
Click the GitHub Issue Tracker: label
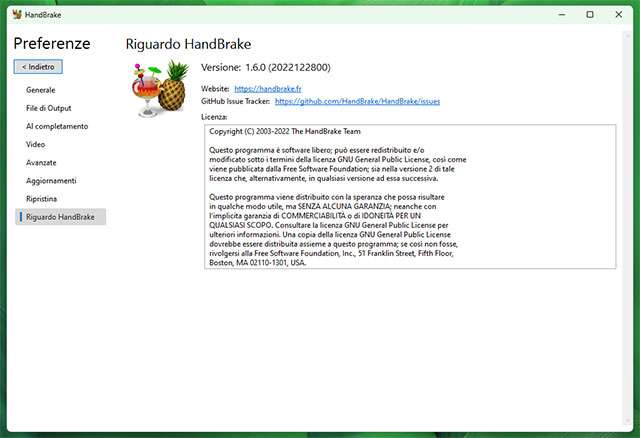pos(236,101)
